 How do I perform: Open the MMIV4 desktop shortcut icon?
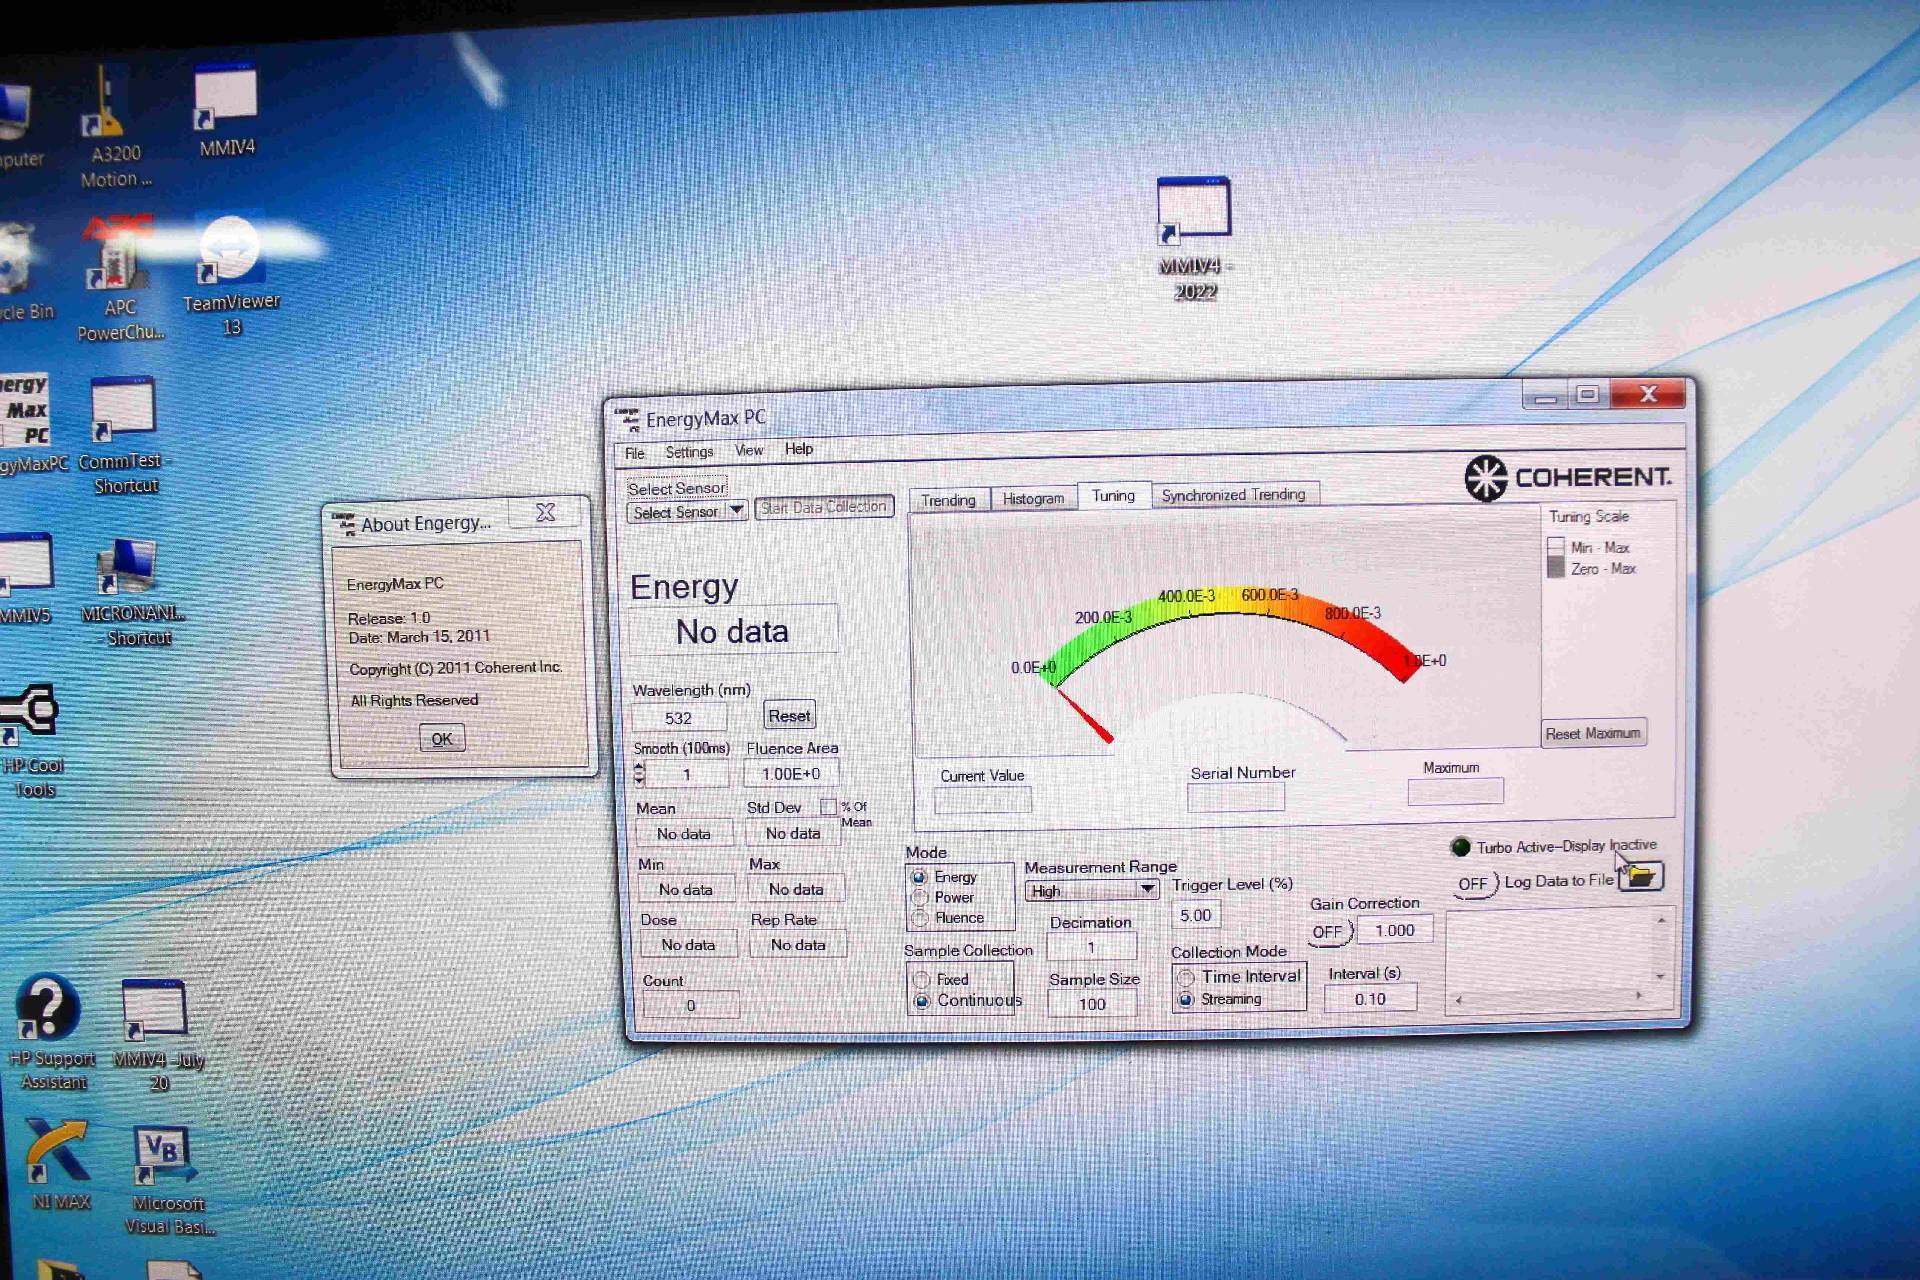(226, 110)
